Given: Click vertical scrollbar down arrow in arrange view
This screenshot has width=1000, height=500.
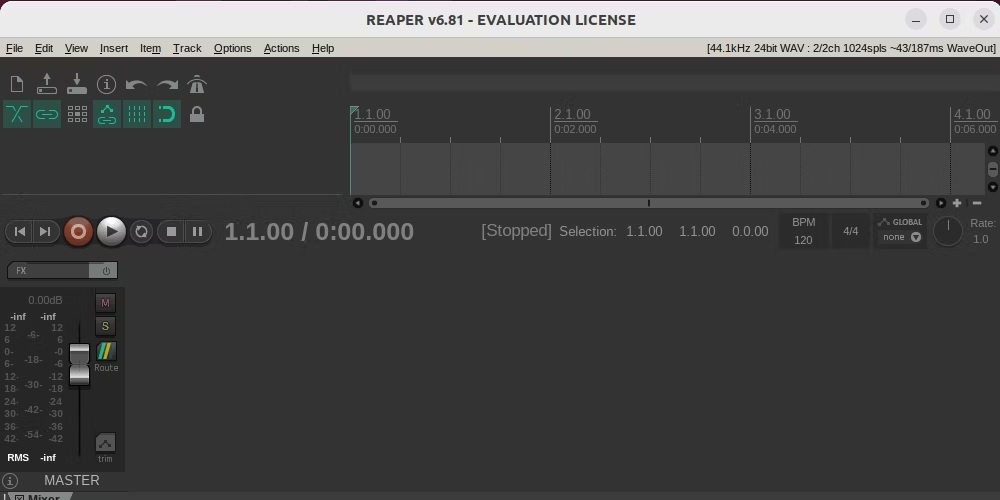Looking at the screenshot, I should tap(992, 187).
